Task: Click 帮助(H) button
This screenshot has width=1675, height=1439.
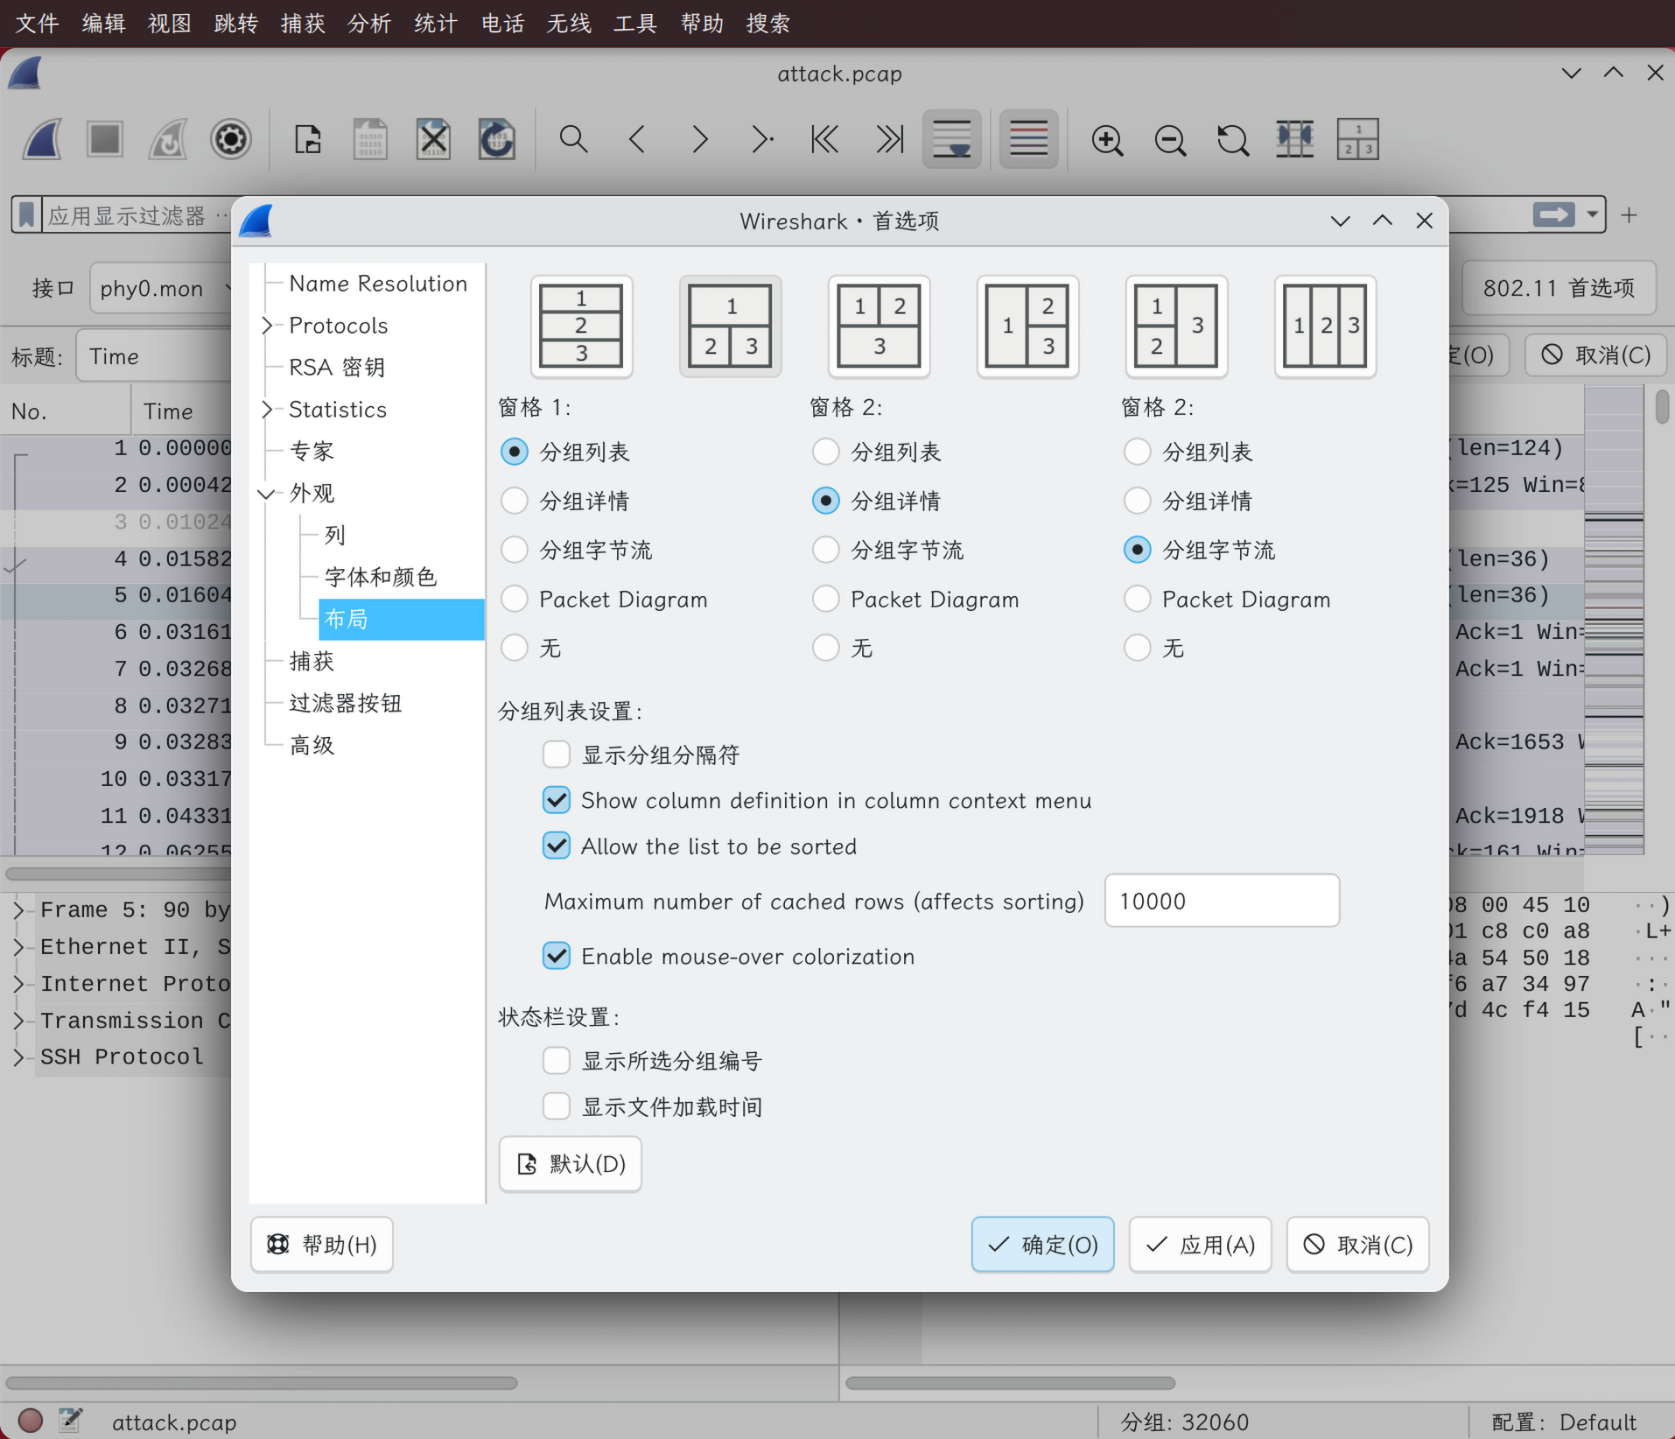Action: tap(322, 1244)
